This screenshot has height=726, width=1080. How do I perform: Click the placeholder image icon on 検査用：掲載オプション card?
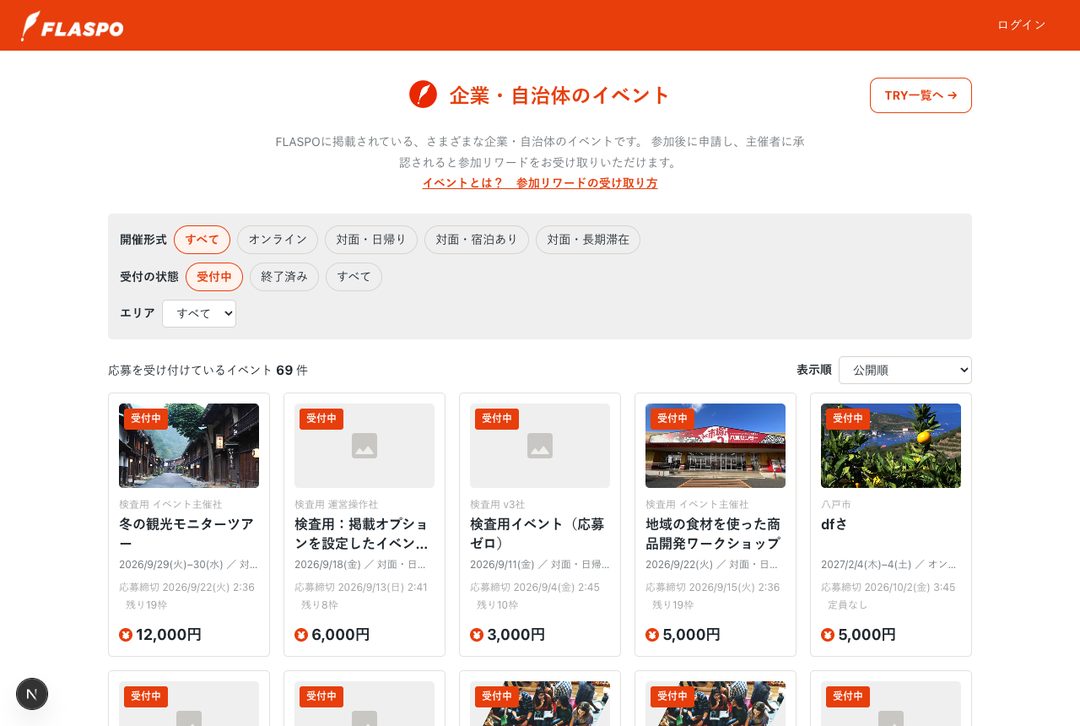tap(364, 446)
